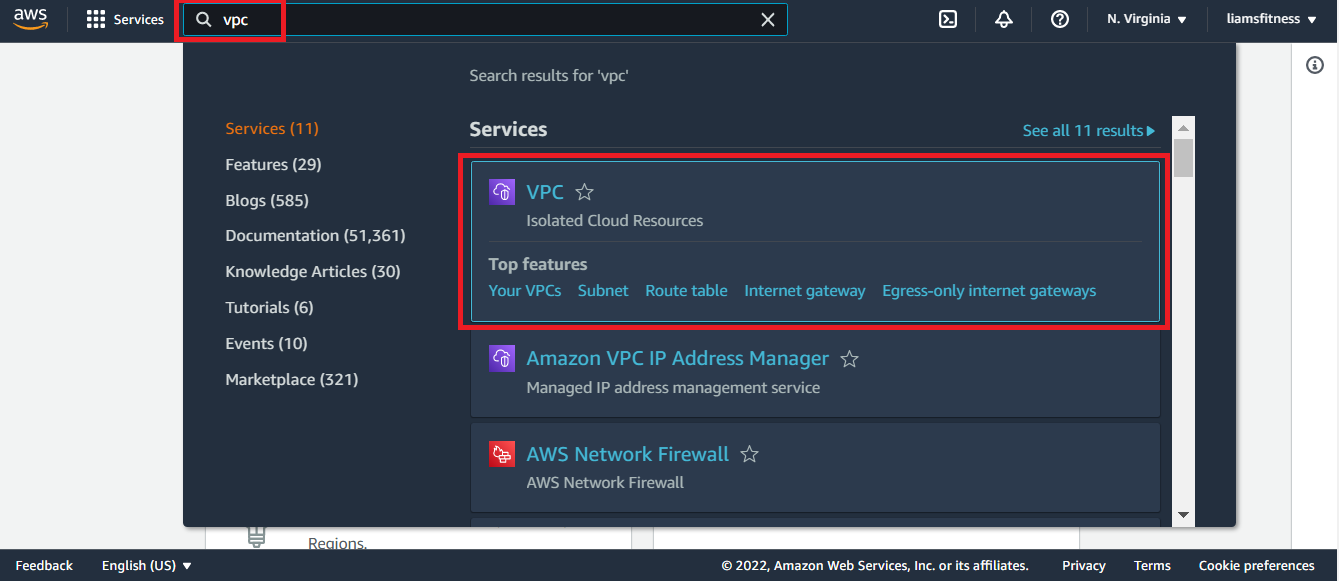
Task: Click See all 11 results link
Action: click(1088, 131)
